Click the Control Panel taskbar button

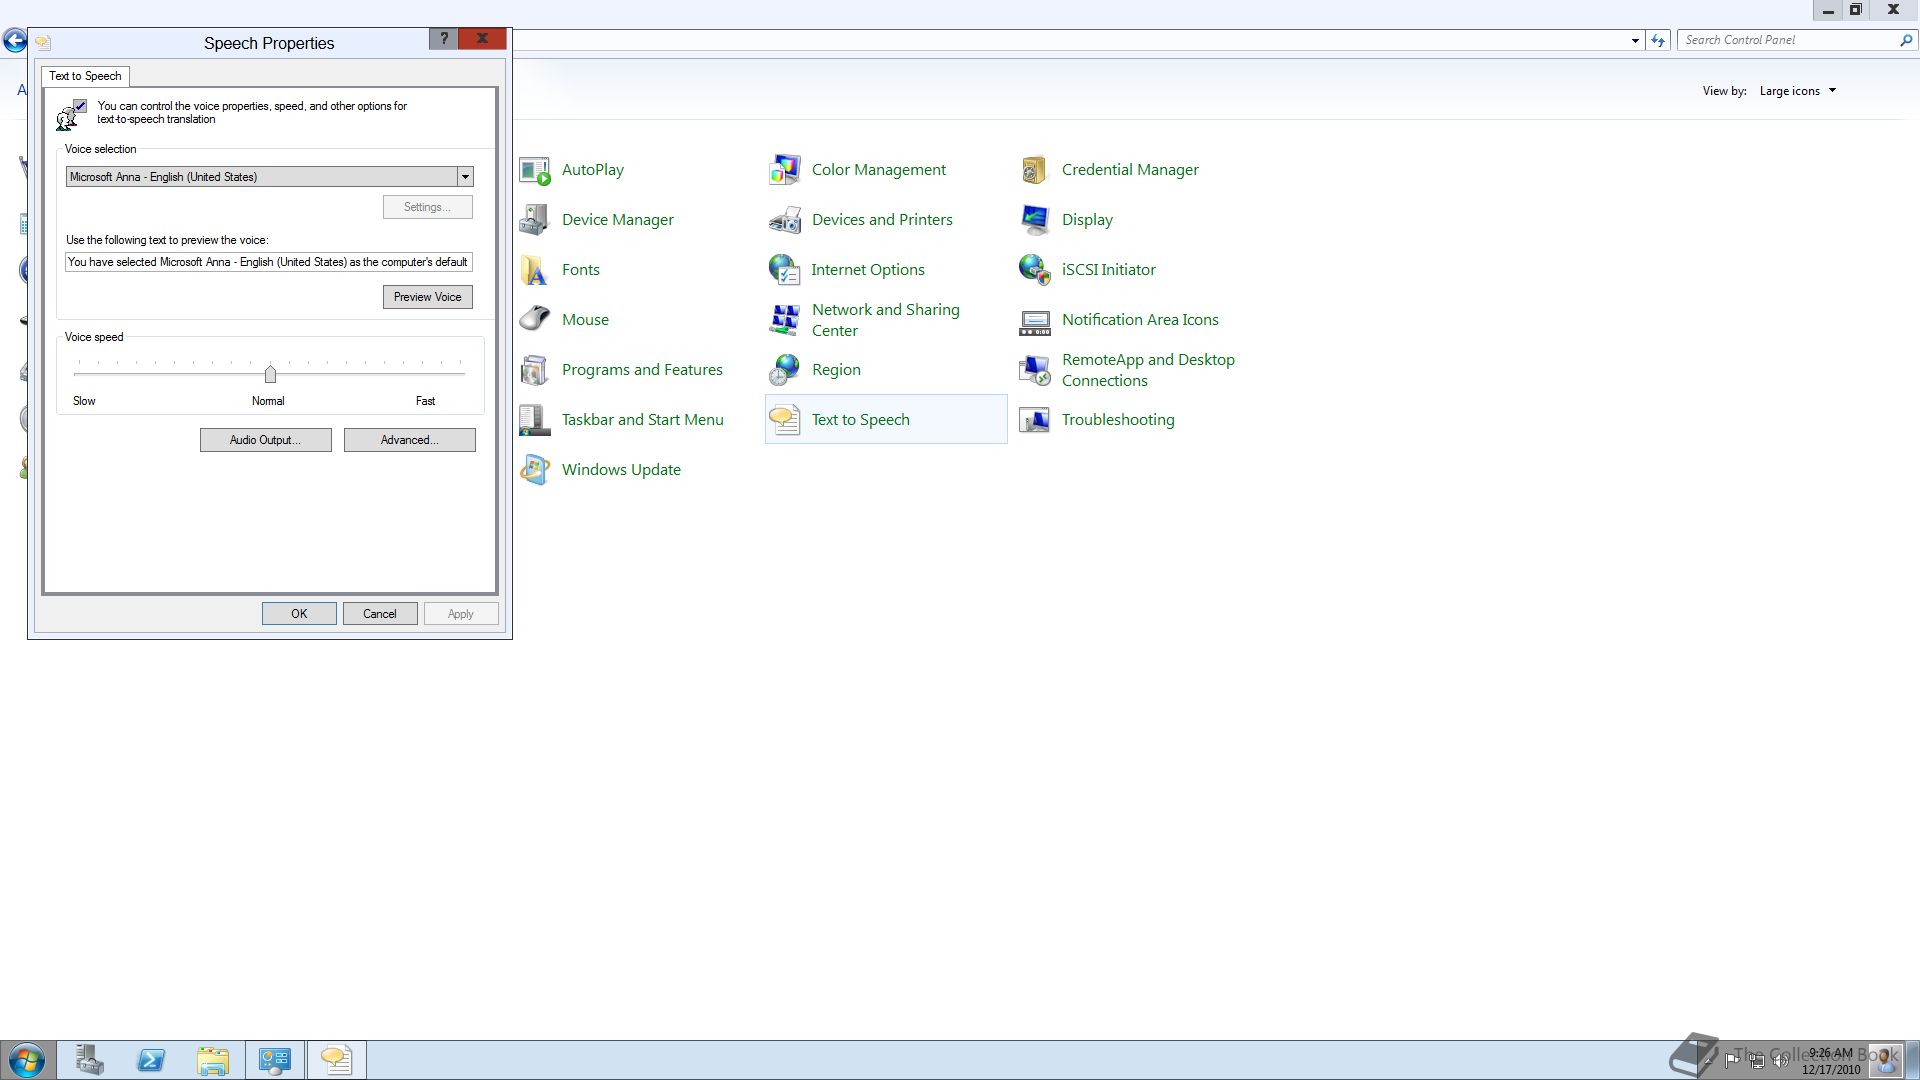tap(275, 1060)
